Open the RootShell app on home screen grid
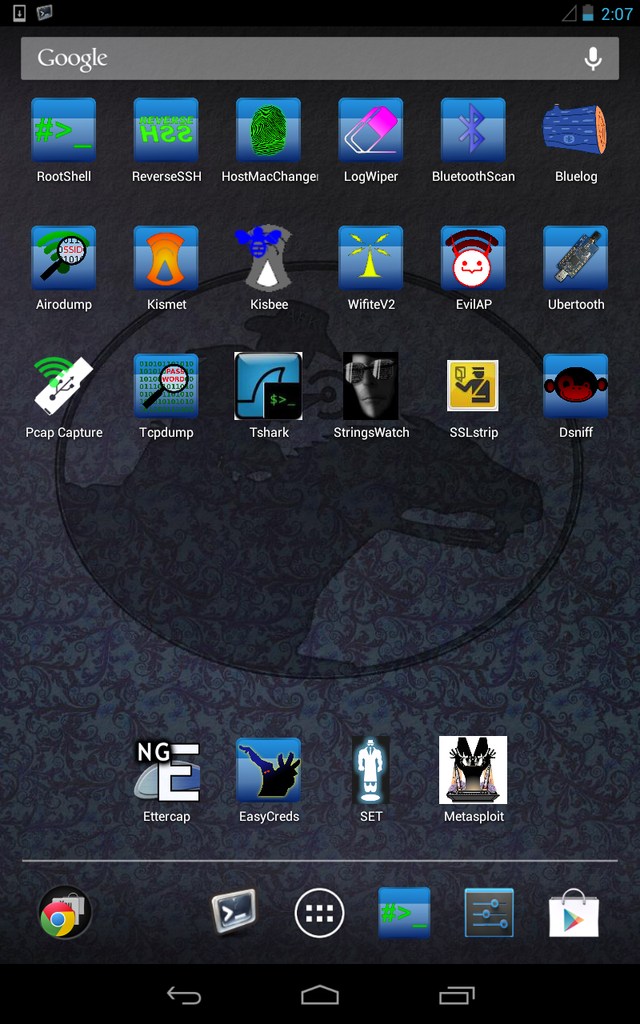 click(x=64, y=130)
